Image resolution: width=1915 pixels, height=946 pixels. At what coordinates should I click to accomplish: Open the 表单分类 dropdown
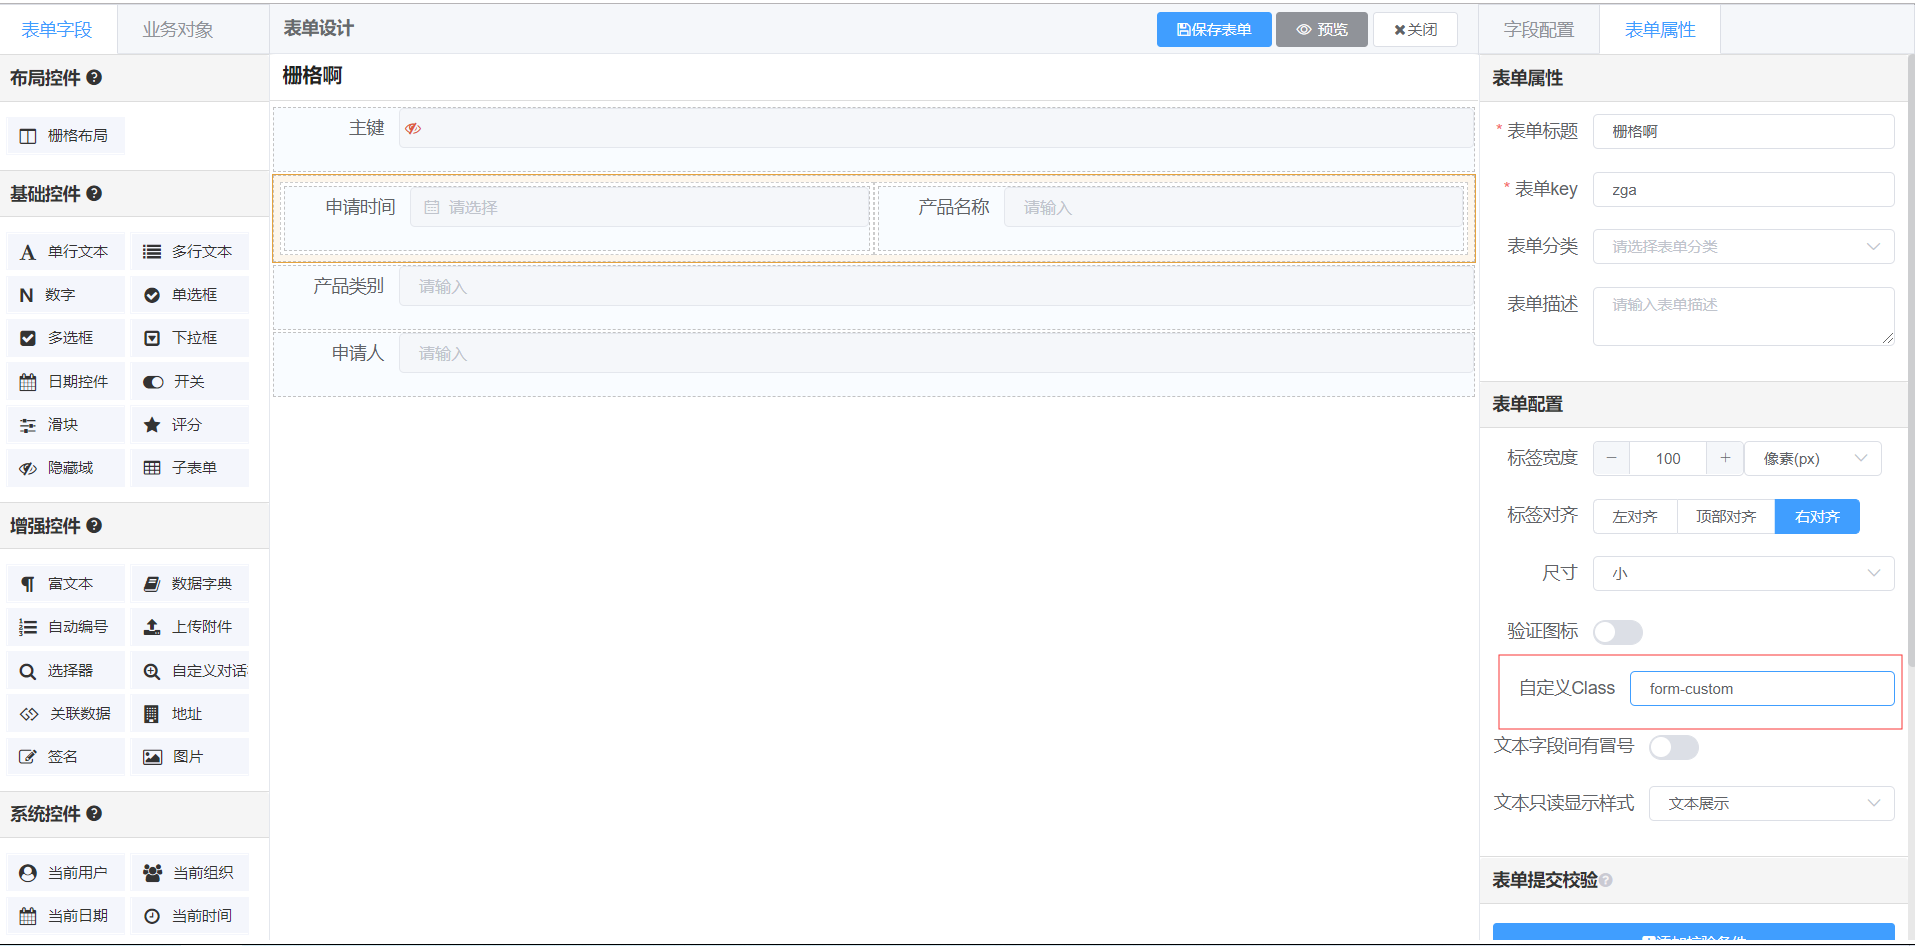point(1743,247)
